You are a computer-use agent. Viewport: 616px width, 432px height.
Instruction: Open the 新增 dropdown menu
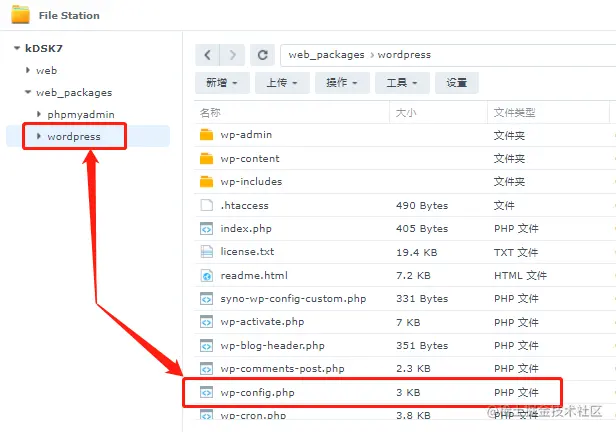point(222,82)
